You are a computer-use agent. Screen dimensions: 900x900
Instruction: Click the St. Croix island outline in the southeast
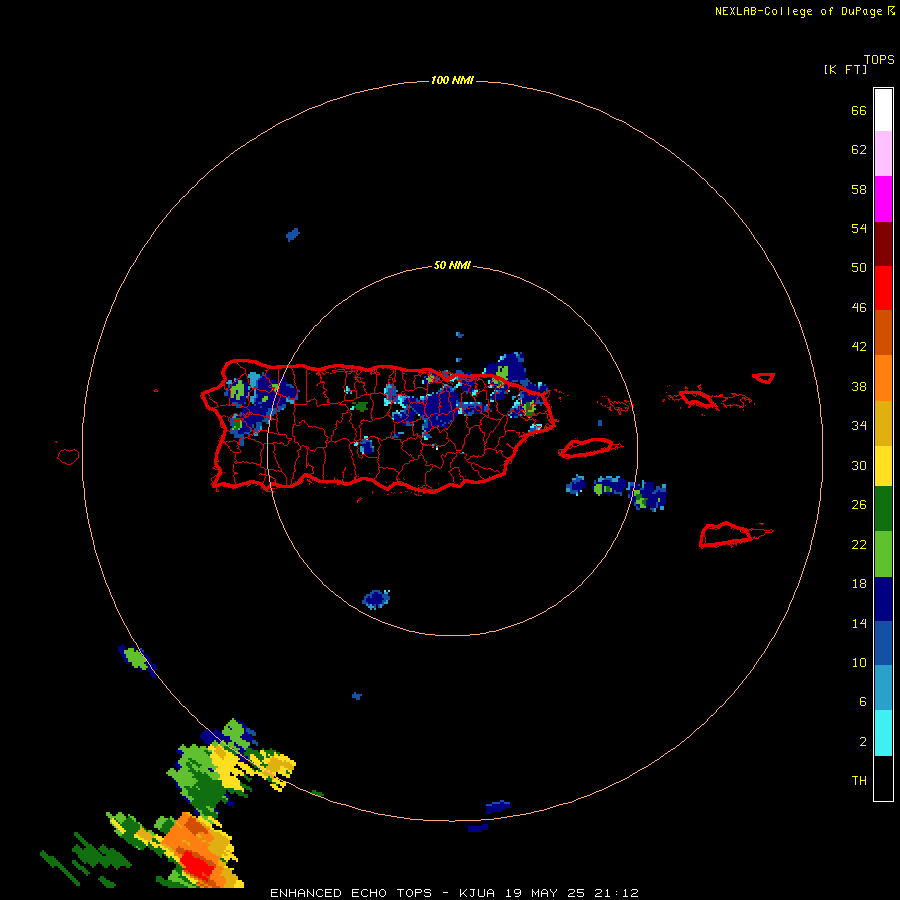tap(726, 534)
